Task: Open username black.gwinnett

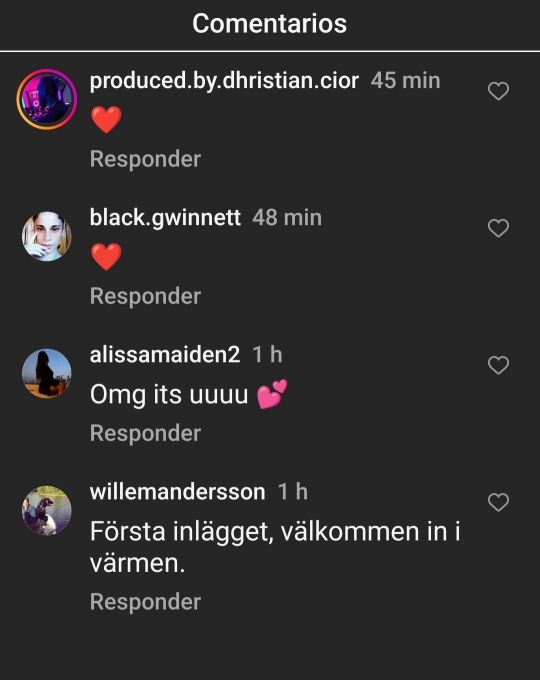Action: pos(165,218)
